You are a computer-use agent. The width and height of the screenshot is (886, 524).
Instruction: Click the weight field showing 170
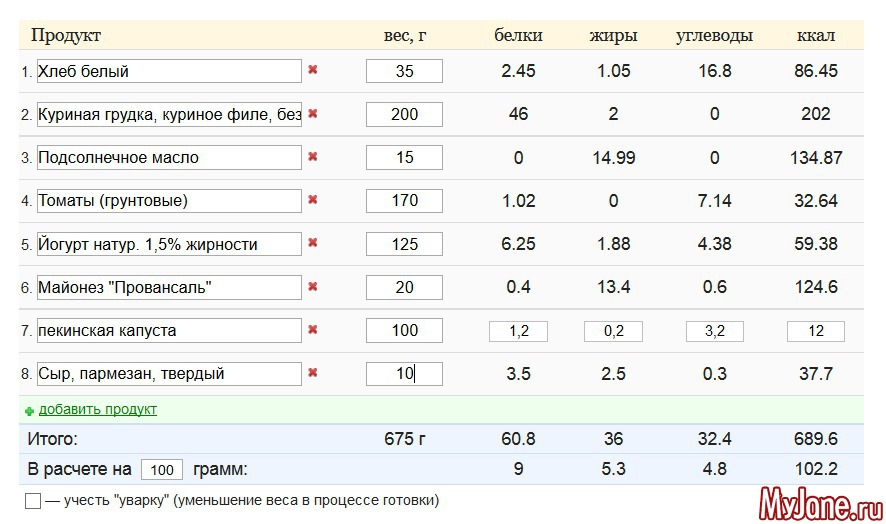pos(404,200)
